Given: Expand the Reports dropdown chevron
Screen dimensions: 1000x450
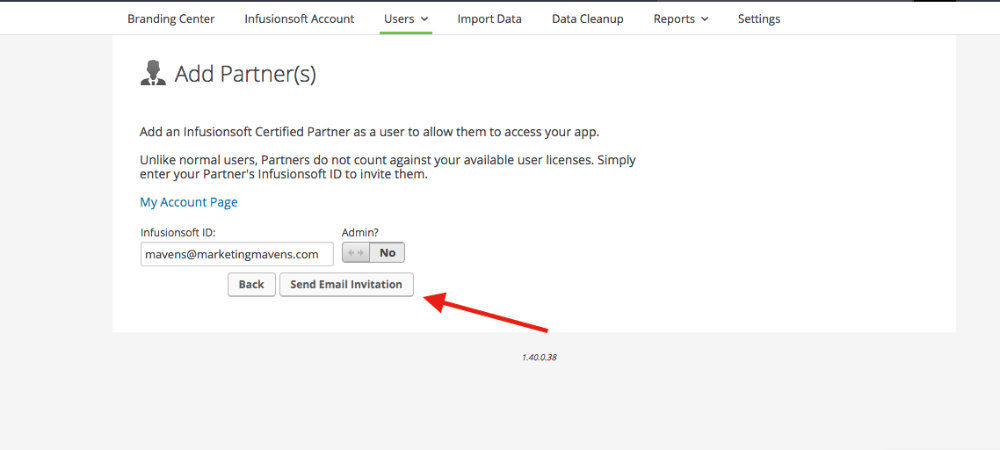Looking at the screenshot, I should tap(705, 19).
